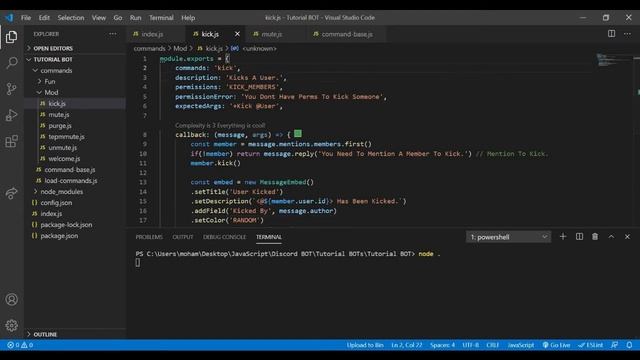Click the errors and warnings status indicator

click(20, 345)
